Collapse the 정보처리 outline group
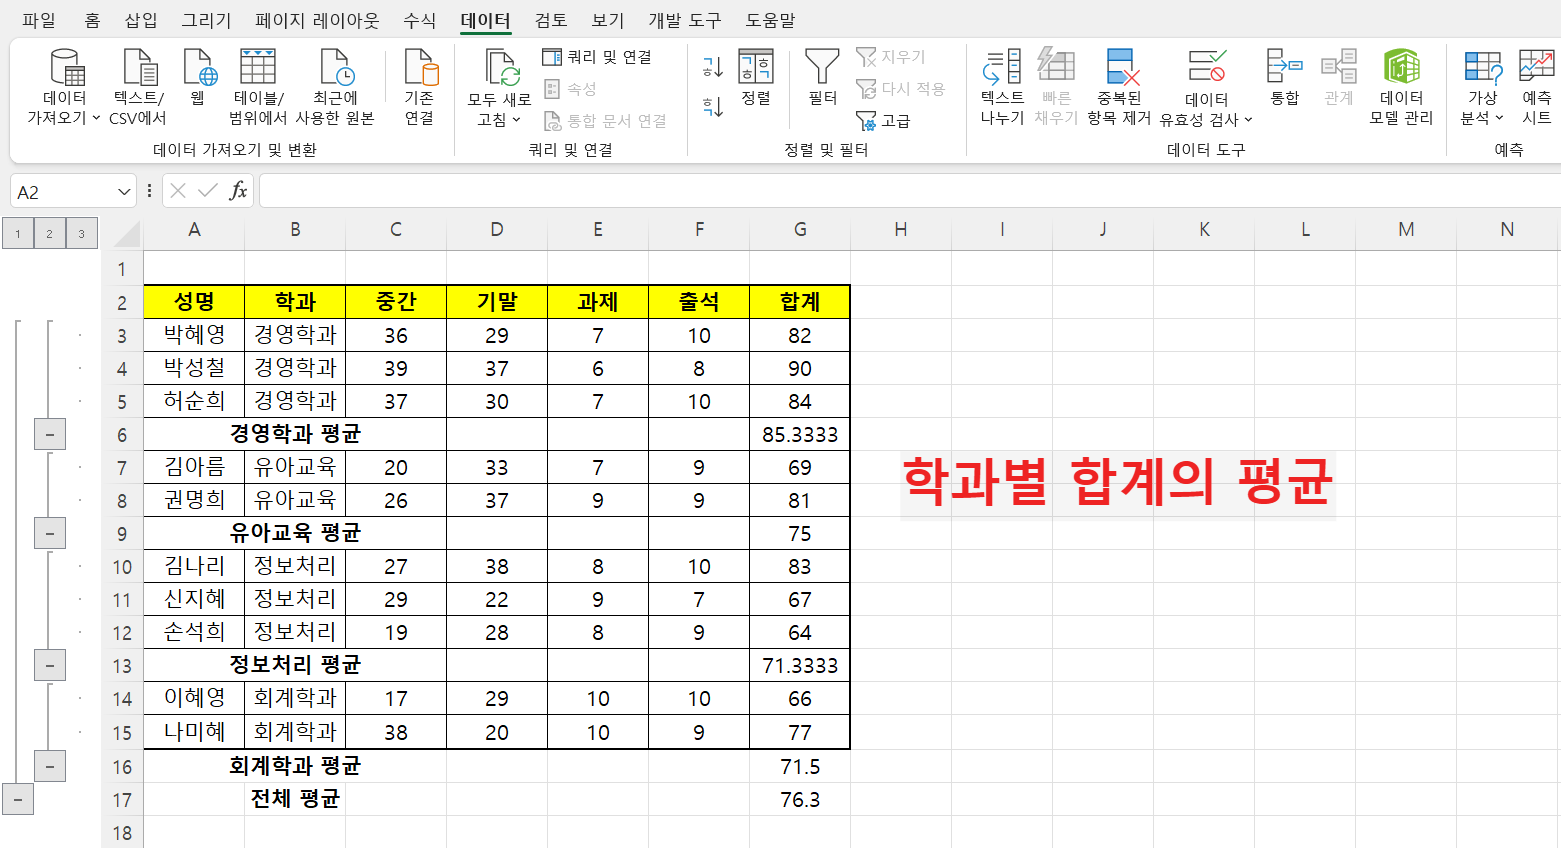 point(49,665)
